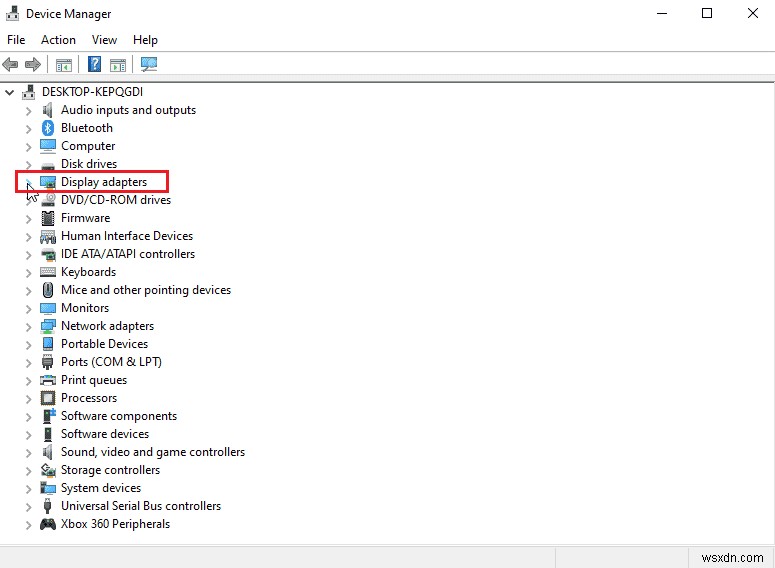Expand the Processors chevron
This screenshot has width=775, height=568.
pos(29,399)
